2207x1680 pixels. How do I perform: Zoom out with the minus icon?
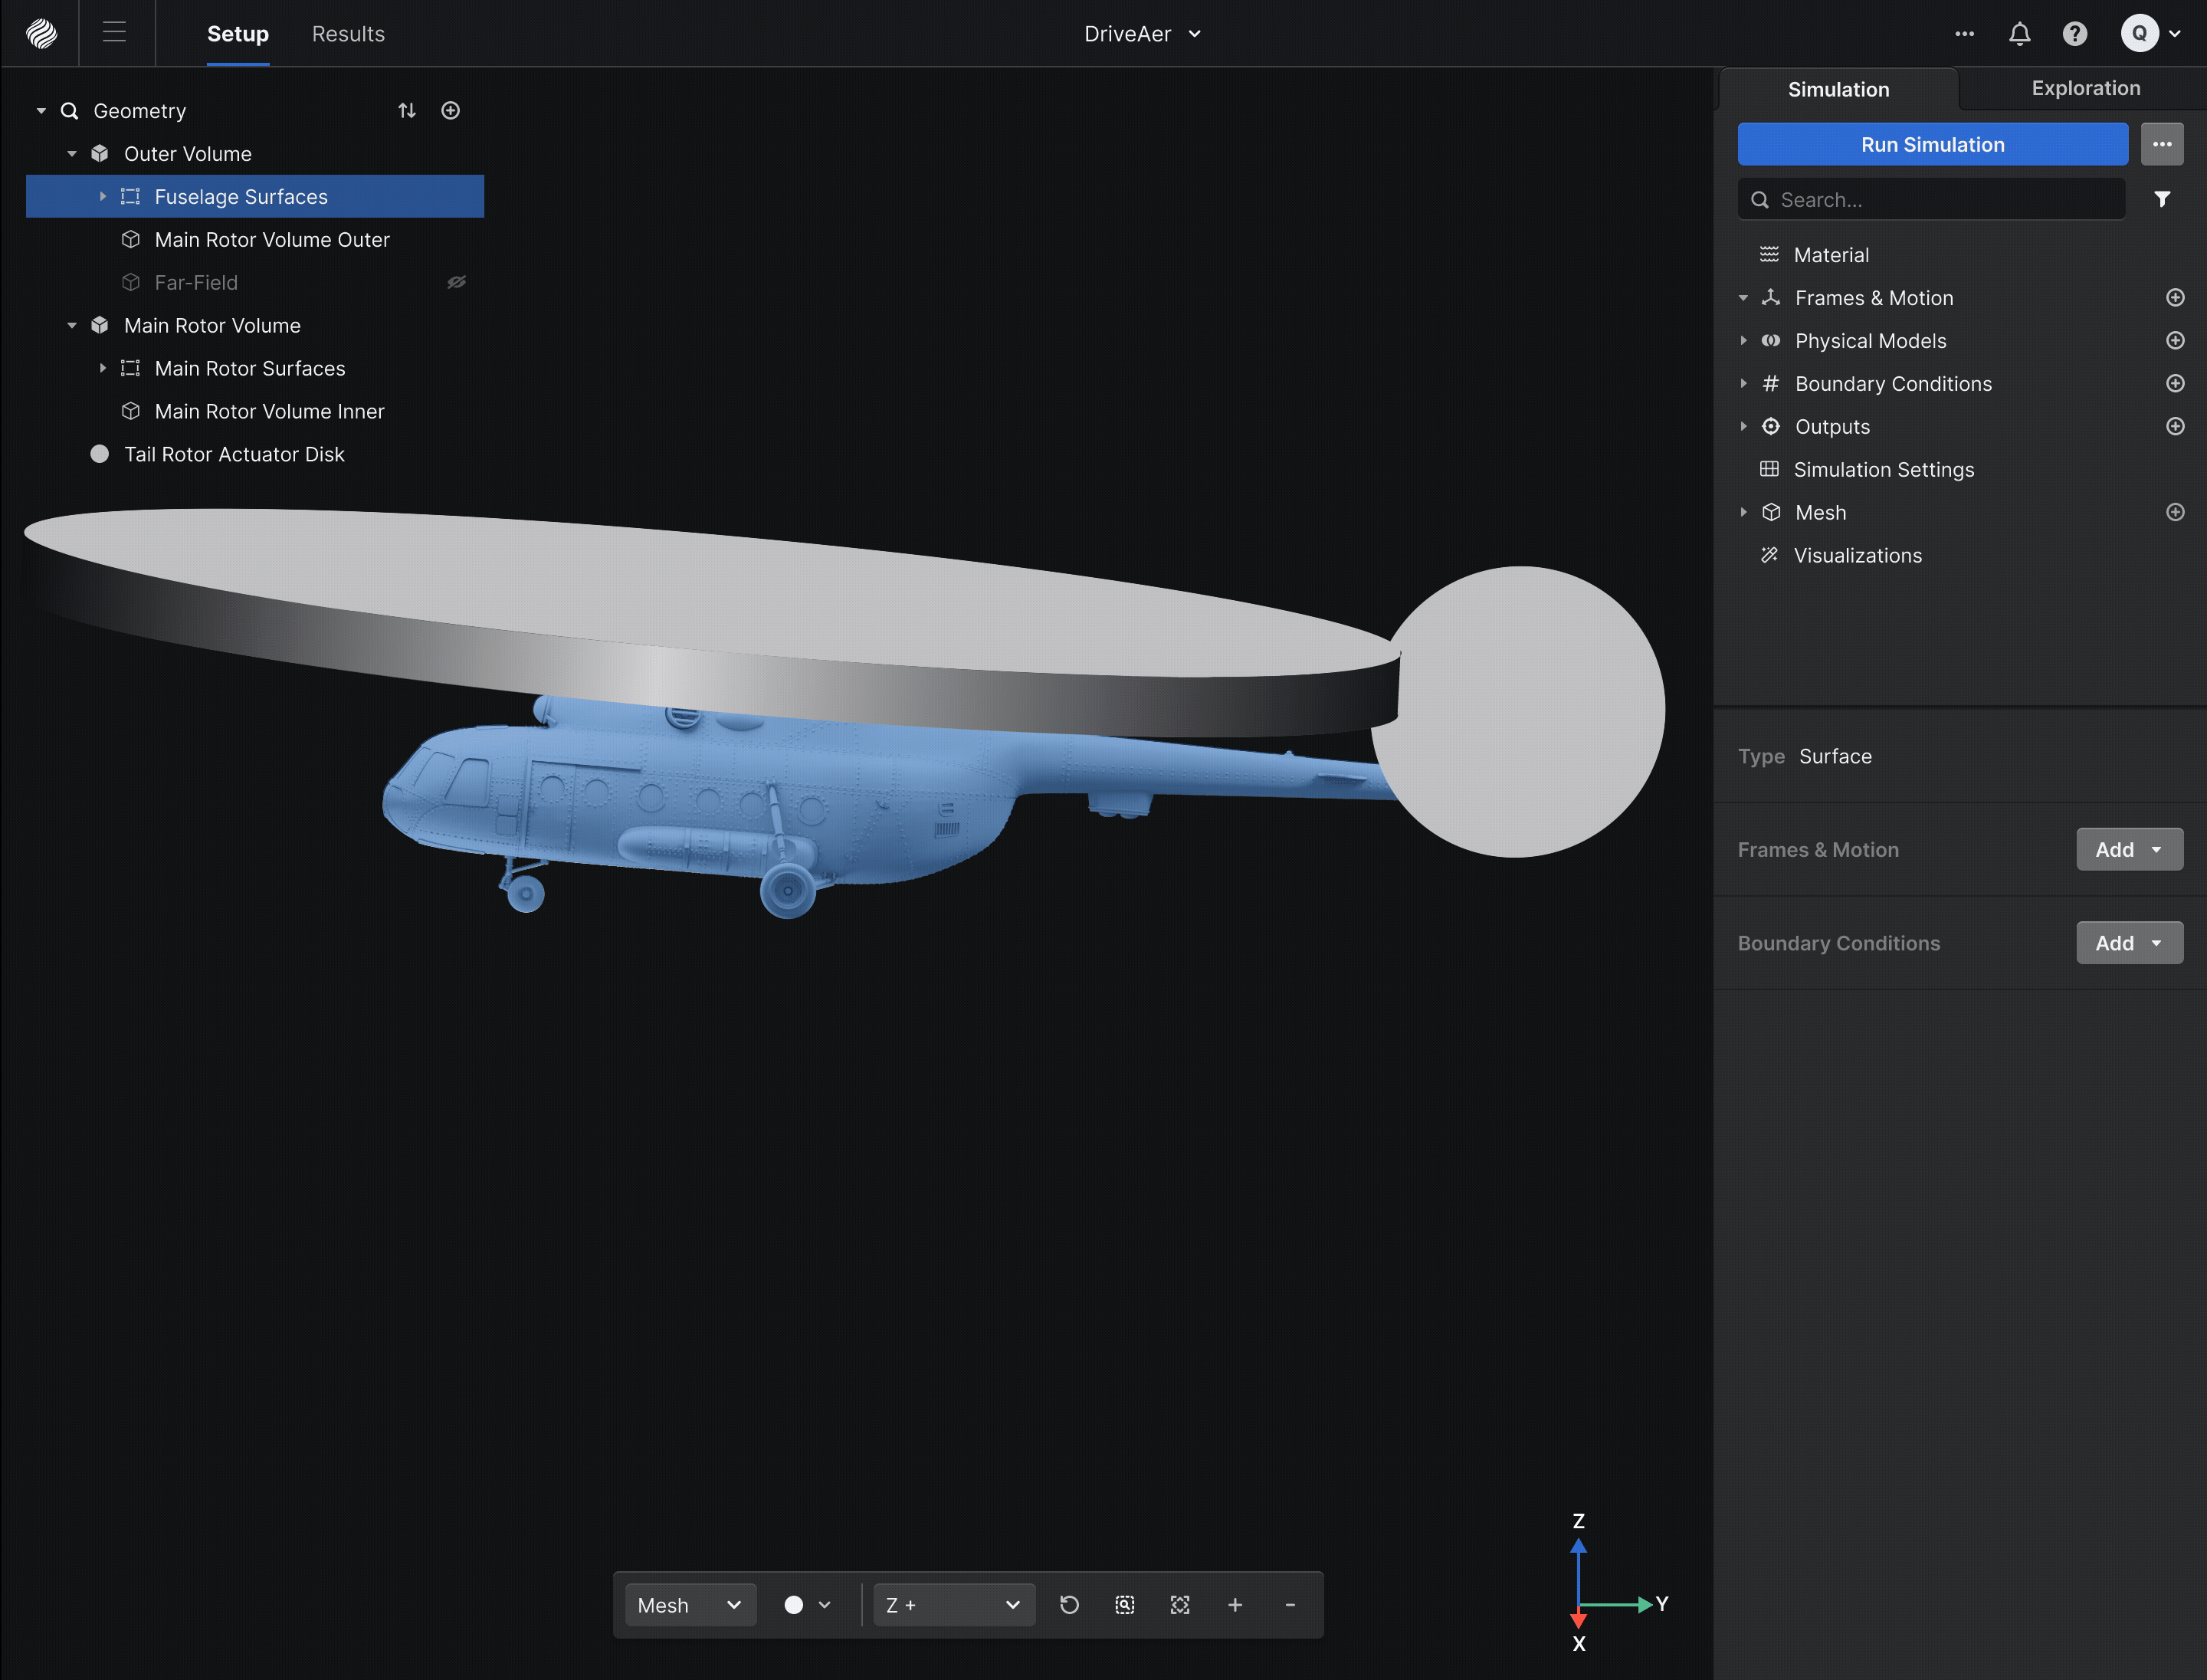(x=1290, y=1605)
